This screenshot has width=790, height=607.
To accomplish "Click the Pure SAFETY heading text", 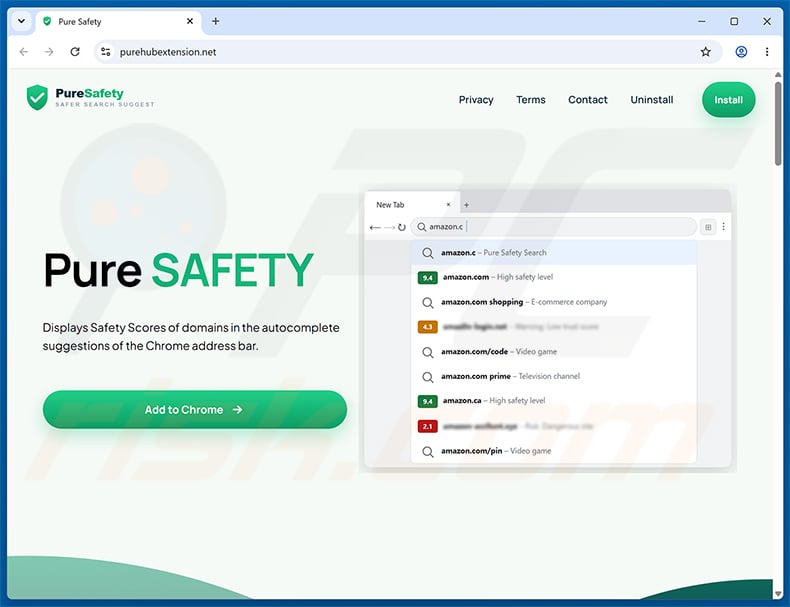I will [x=178, y=271].
